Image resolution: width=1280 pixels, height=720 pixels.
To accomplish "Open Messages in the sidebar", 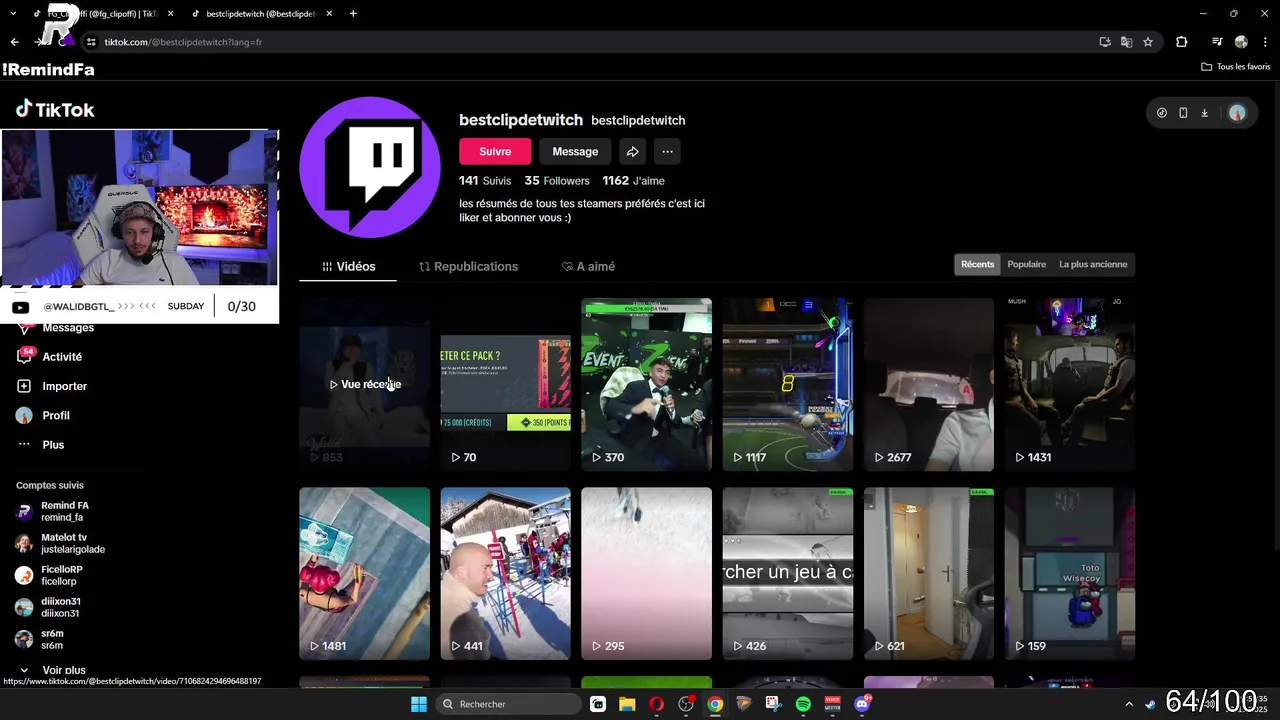I will pyautogui.click(x=68, y=328).
